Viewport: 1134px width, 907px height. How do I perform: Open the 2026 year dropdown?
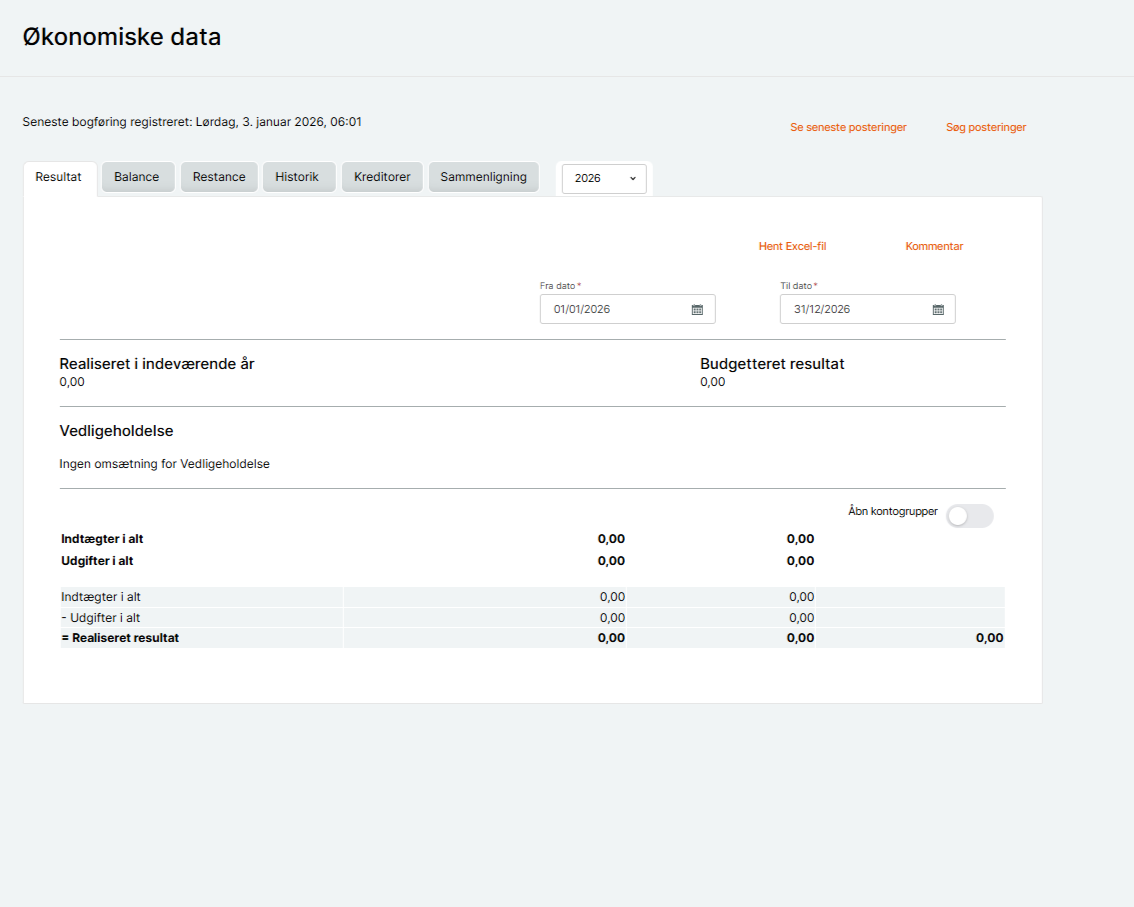(x=604, y=178)
